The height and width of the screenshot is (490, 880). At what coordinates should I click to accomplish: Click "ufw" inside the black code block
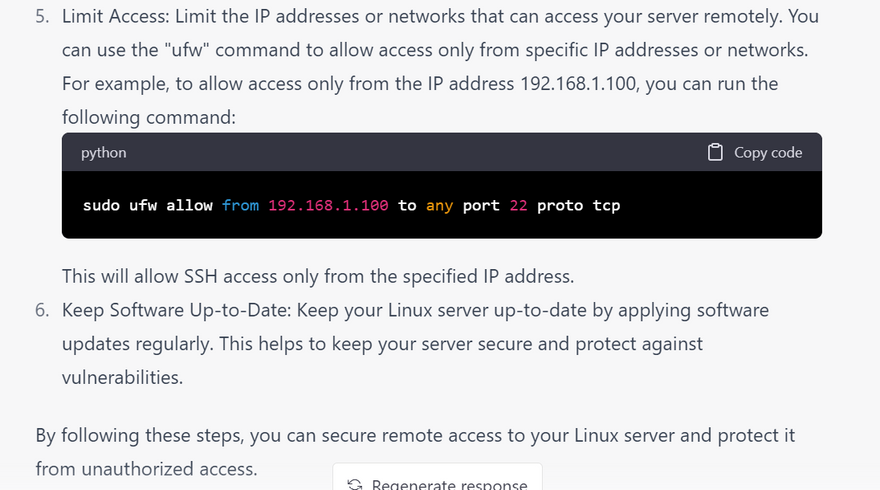point(142,205)
